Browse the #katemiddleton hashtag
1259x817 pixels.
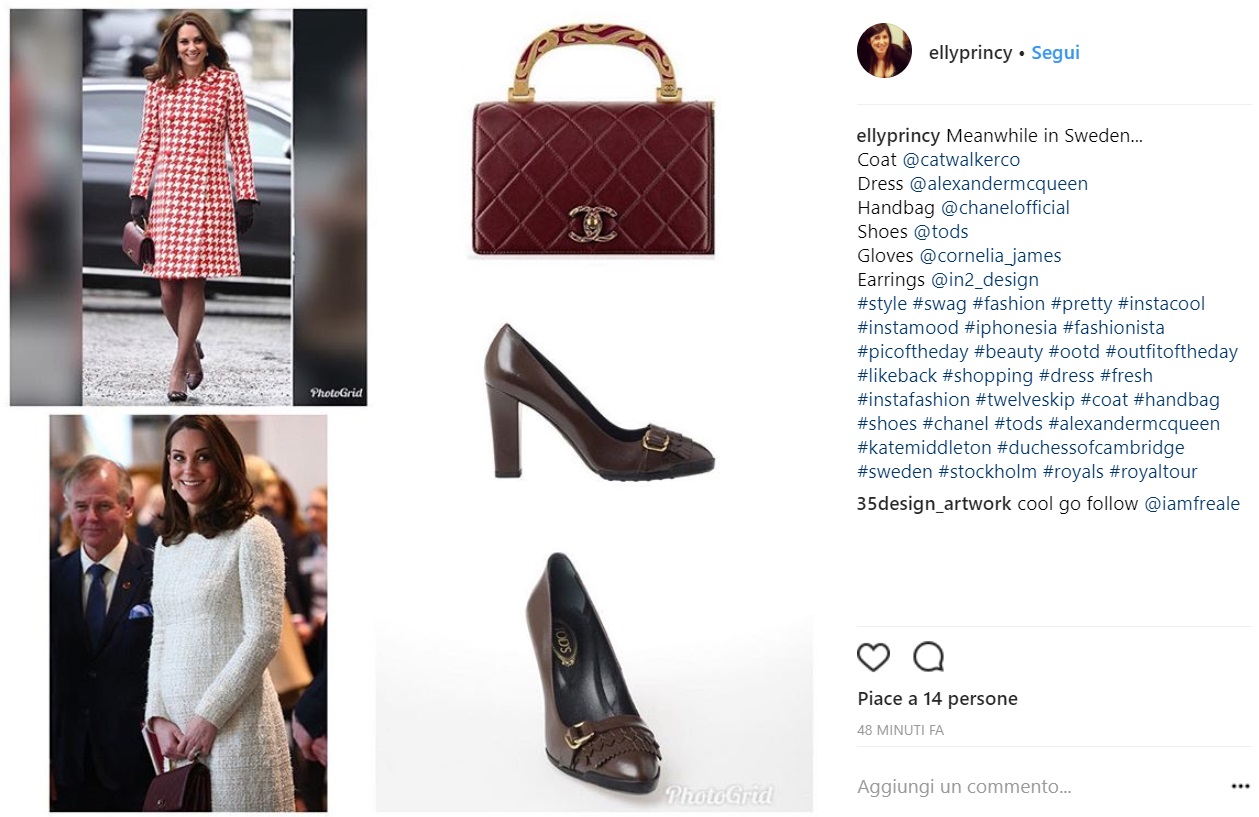924,448
